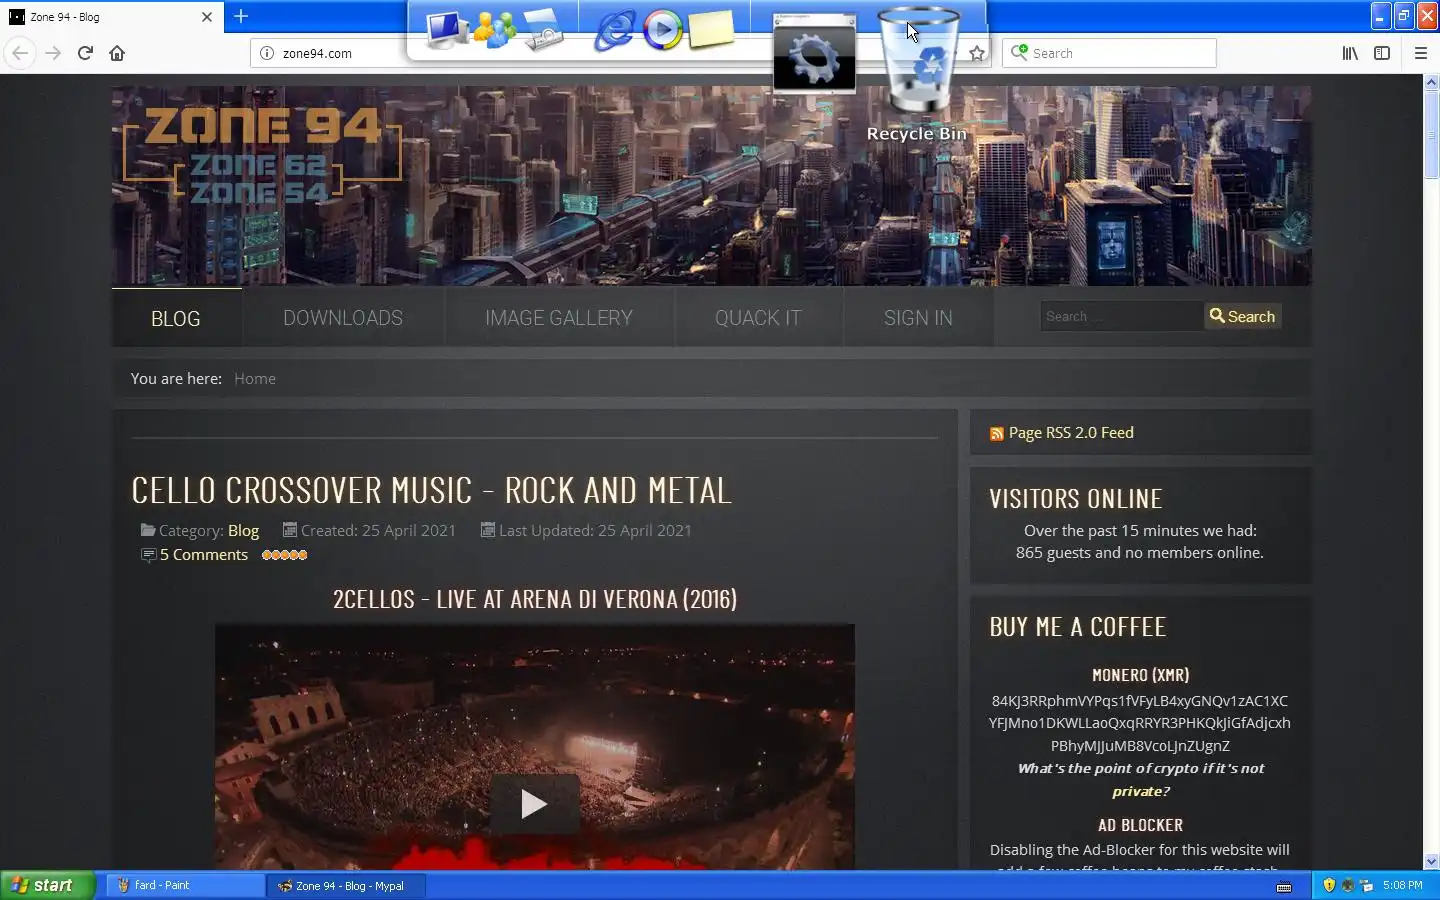Open the QUACK IT menu item
Viewport: 1440px width, 900px height.
758,318
